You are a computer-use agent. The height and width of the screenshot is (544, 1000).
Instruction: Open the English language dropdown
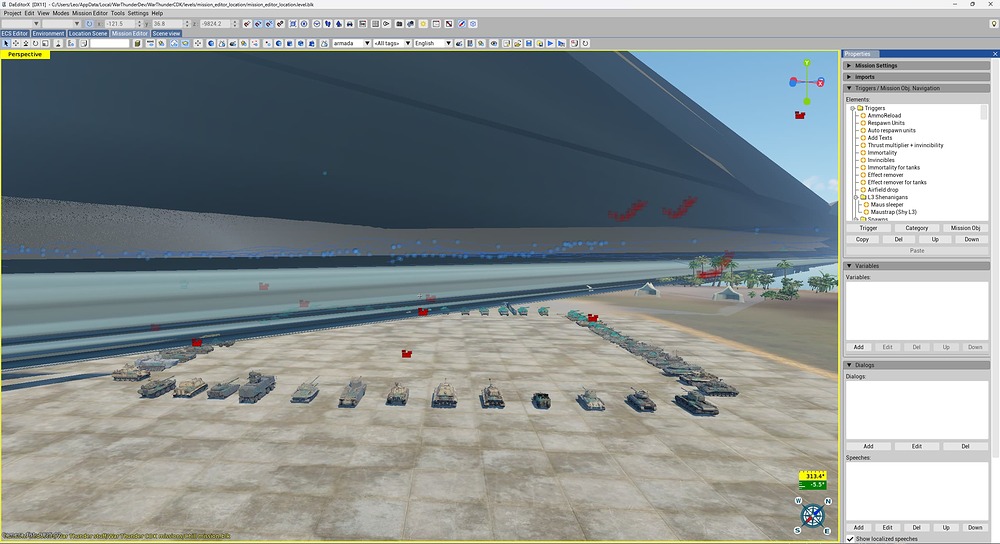[x=433, y=43]
